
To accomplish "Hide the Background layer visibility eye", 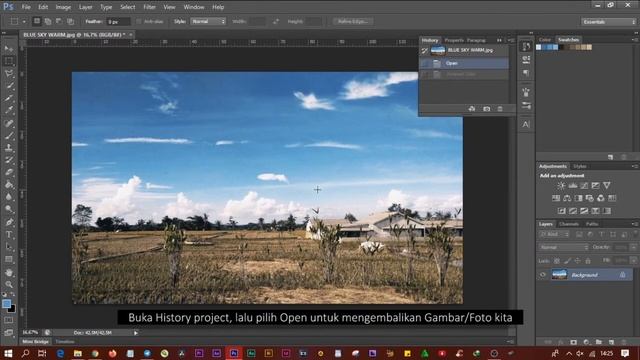I will pos(542,275).
